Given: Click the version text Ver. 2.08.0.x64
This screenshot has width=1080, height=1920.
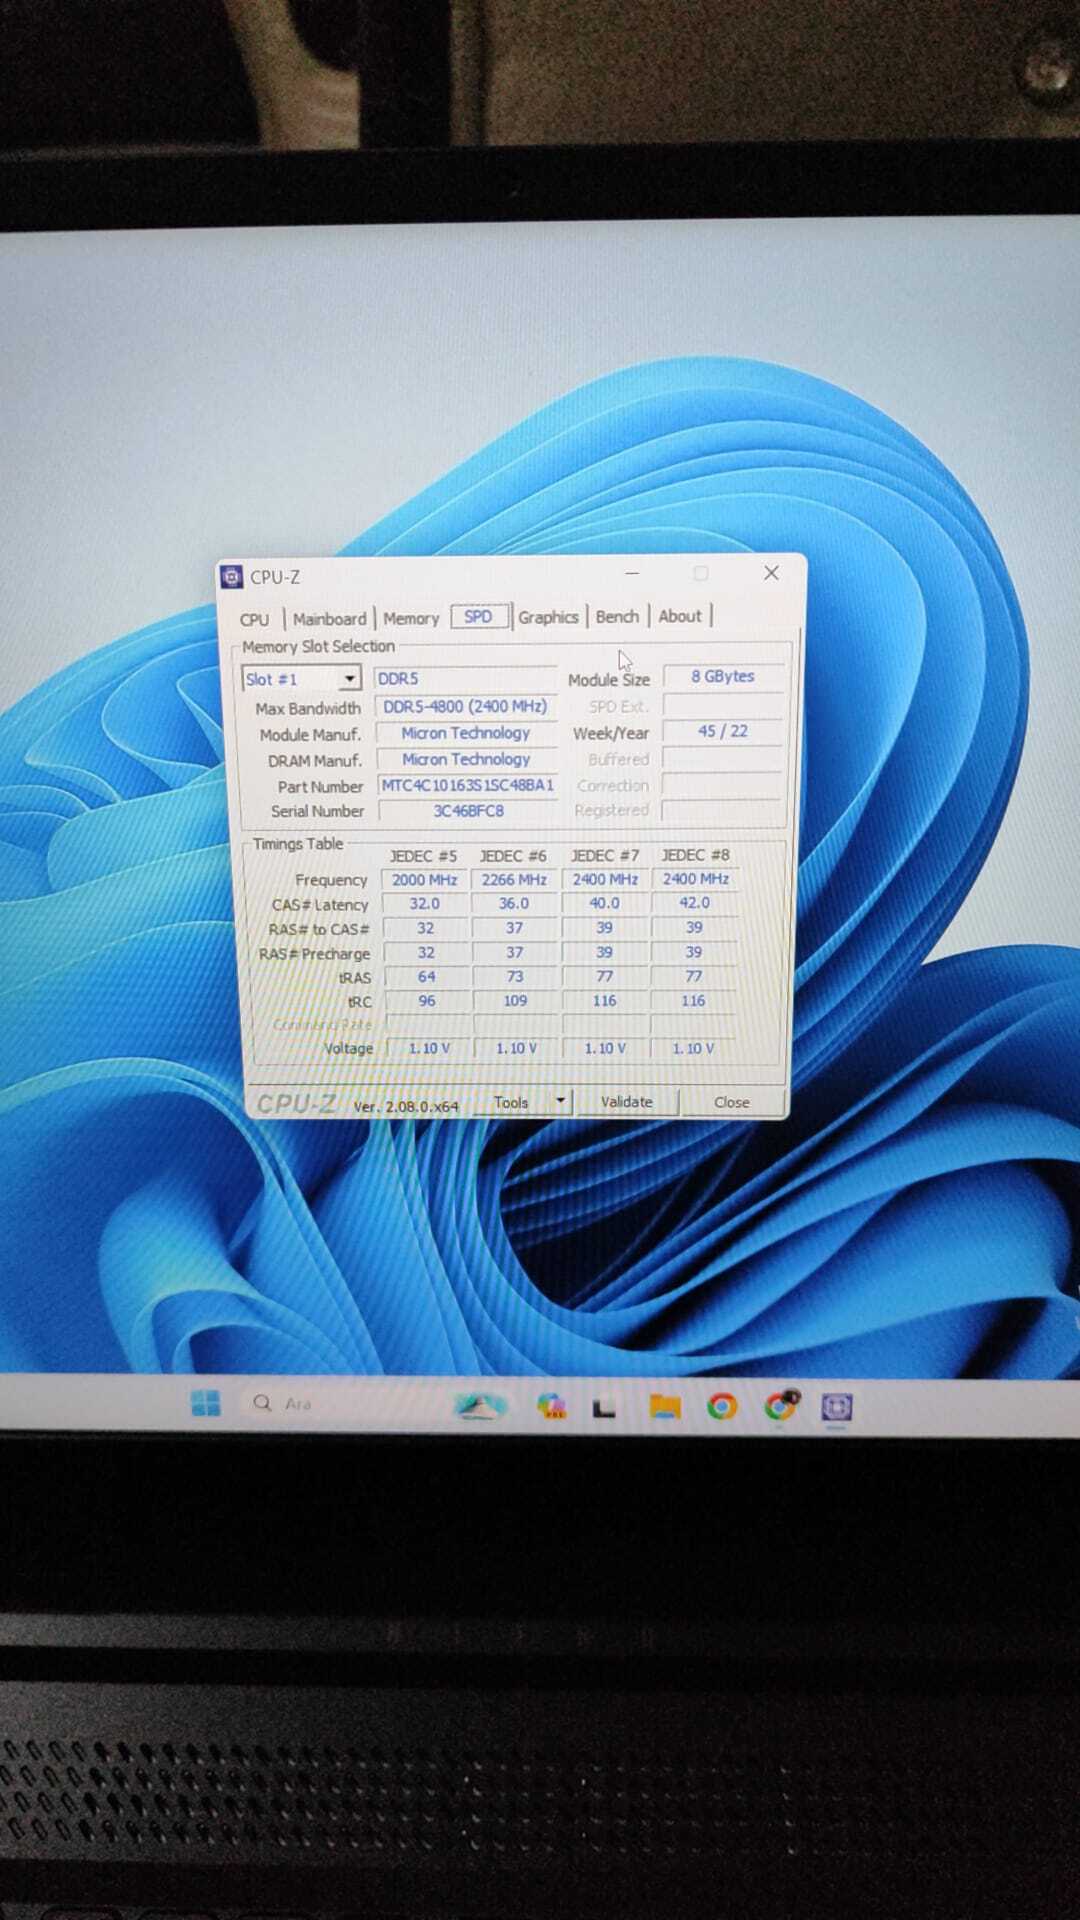Looking at the screenshot, I should [x=405, y=1106].
